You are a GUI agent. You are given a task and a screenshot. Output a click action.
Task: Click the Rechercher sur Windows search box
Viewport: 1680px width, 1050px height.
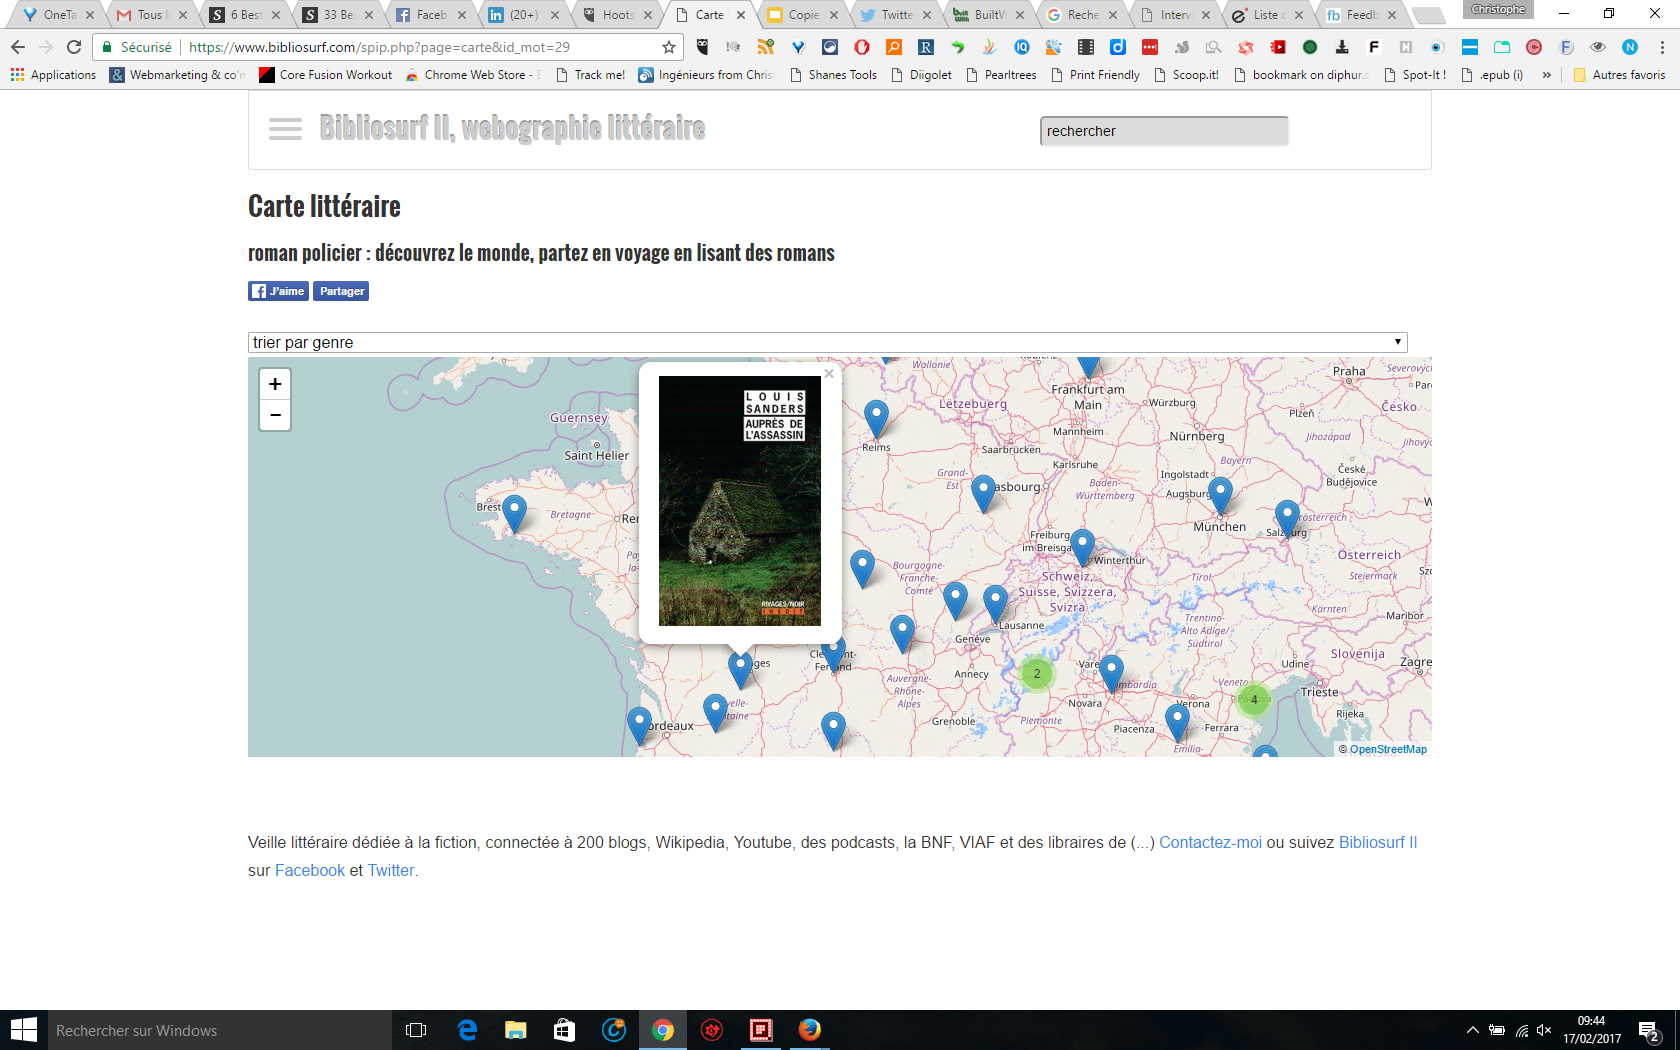point(219,1030)
